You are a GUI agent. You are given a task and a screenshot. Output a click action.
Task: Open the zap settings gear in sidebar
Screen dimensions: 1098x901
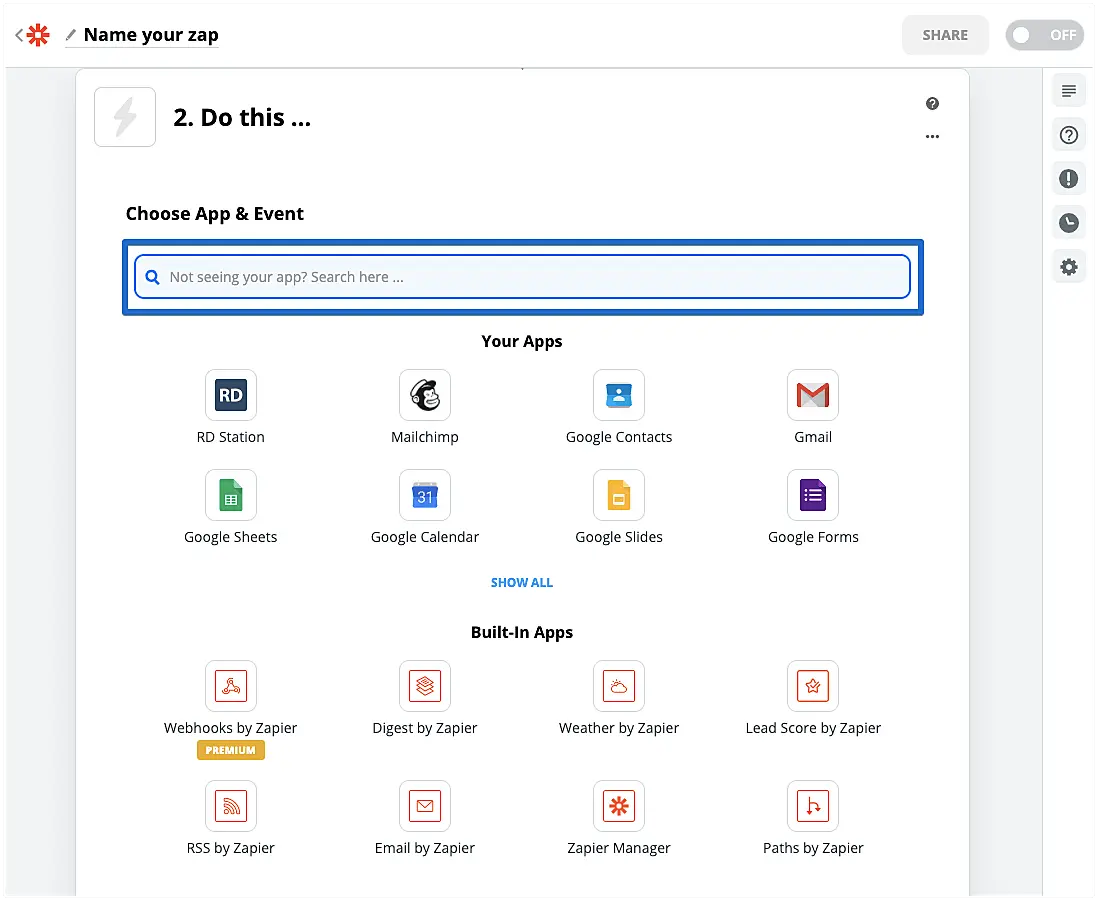click(1069, 267)
